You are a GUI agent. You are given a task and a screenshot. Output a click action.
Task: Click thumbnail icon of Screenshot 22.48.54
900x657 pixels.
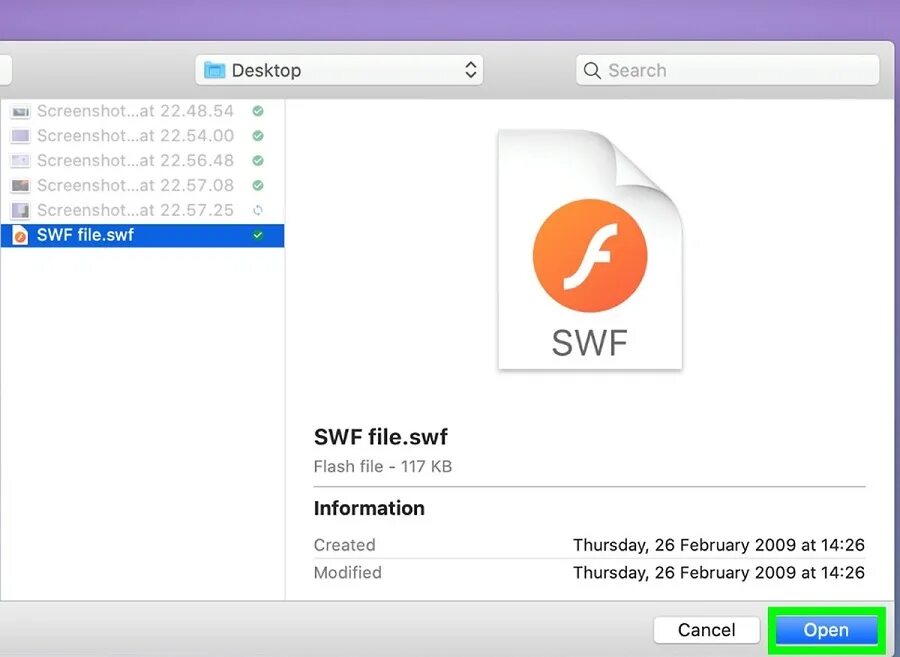[20, 111]
